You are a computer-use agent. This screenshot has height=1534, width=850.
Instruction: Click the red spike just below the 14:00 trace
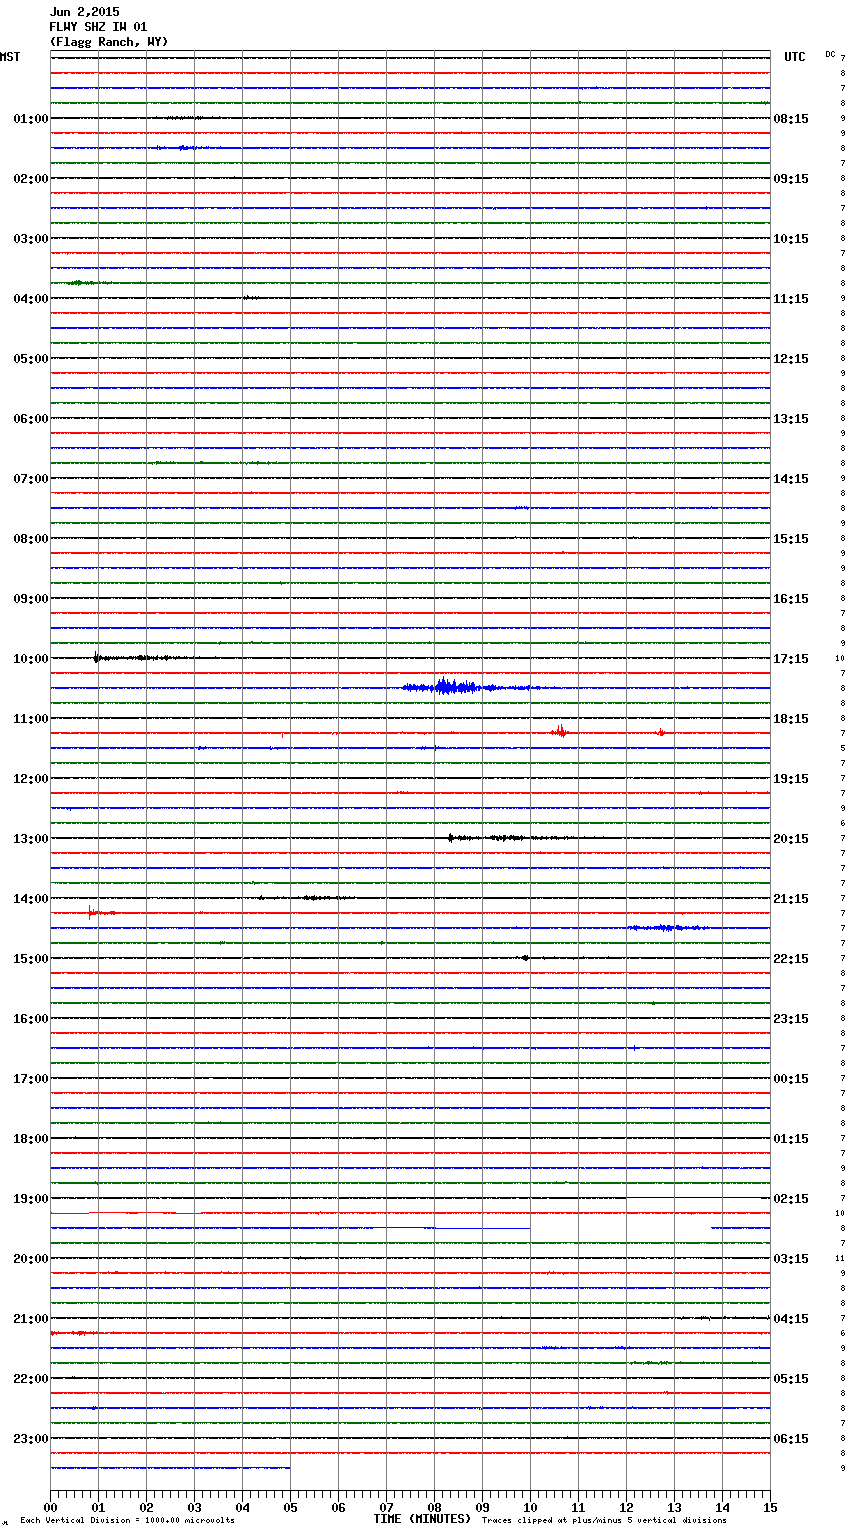(91, 911)
